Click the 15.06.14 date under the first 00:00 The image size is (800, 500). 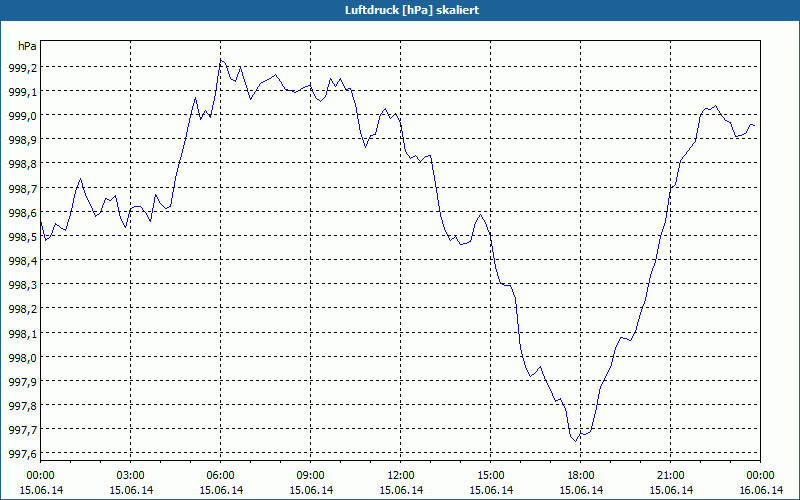41,490
